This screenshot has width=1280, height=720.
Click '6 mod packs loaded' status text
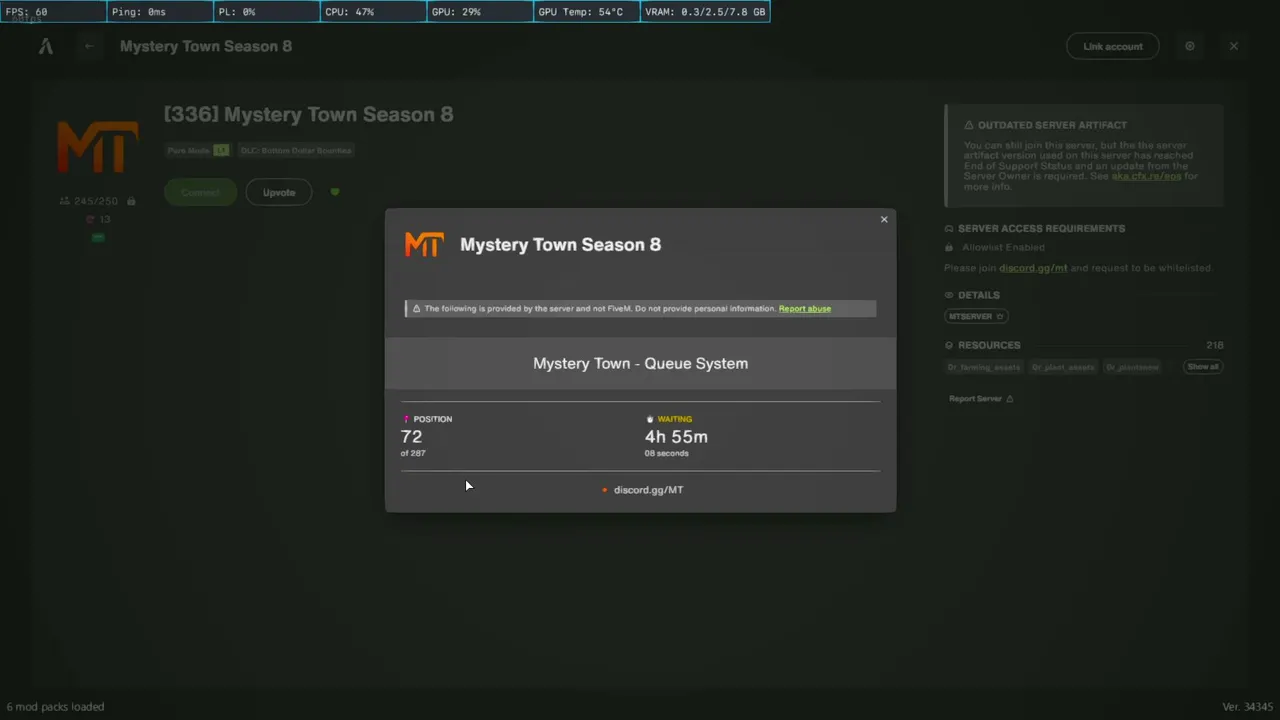(55, 707)
